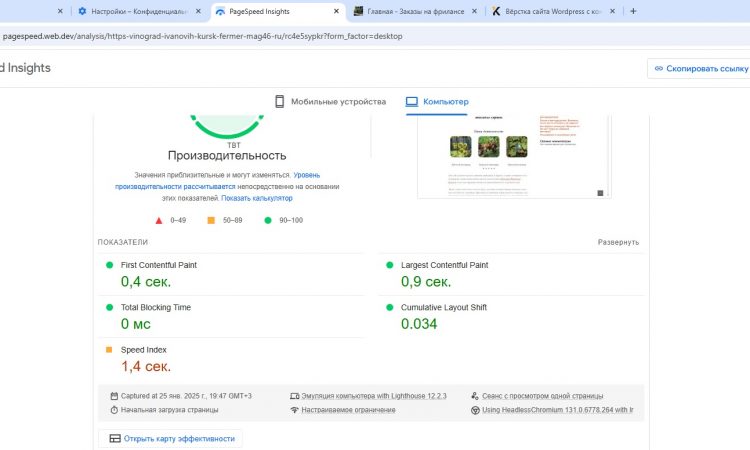Click the green circle 90–100 legend marker
This screenshot has width=750, height=450.
pos(268,220)
